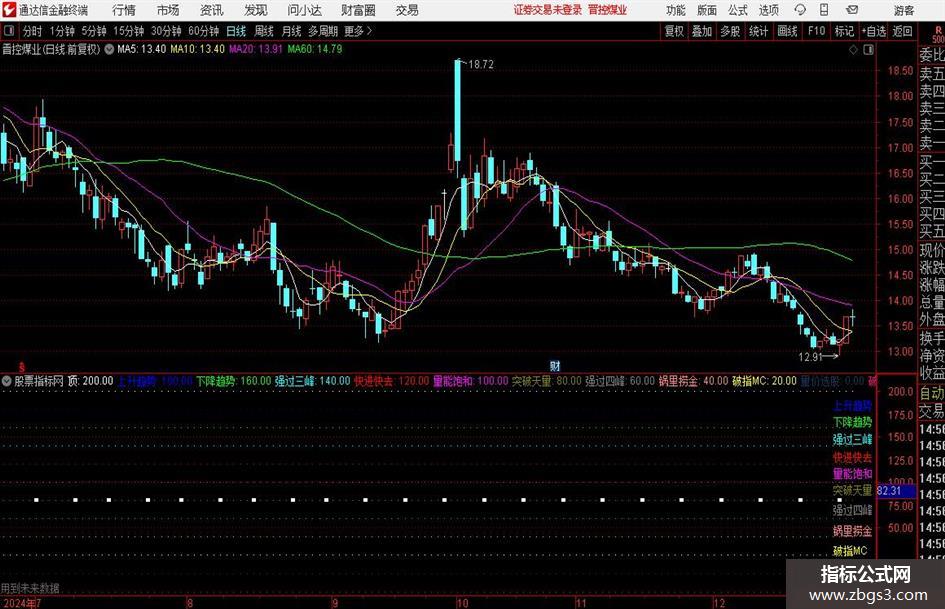Open the 财富圈 menu

click(x=358, y=10)
